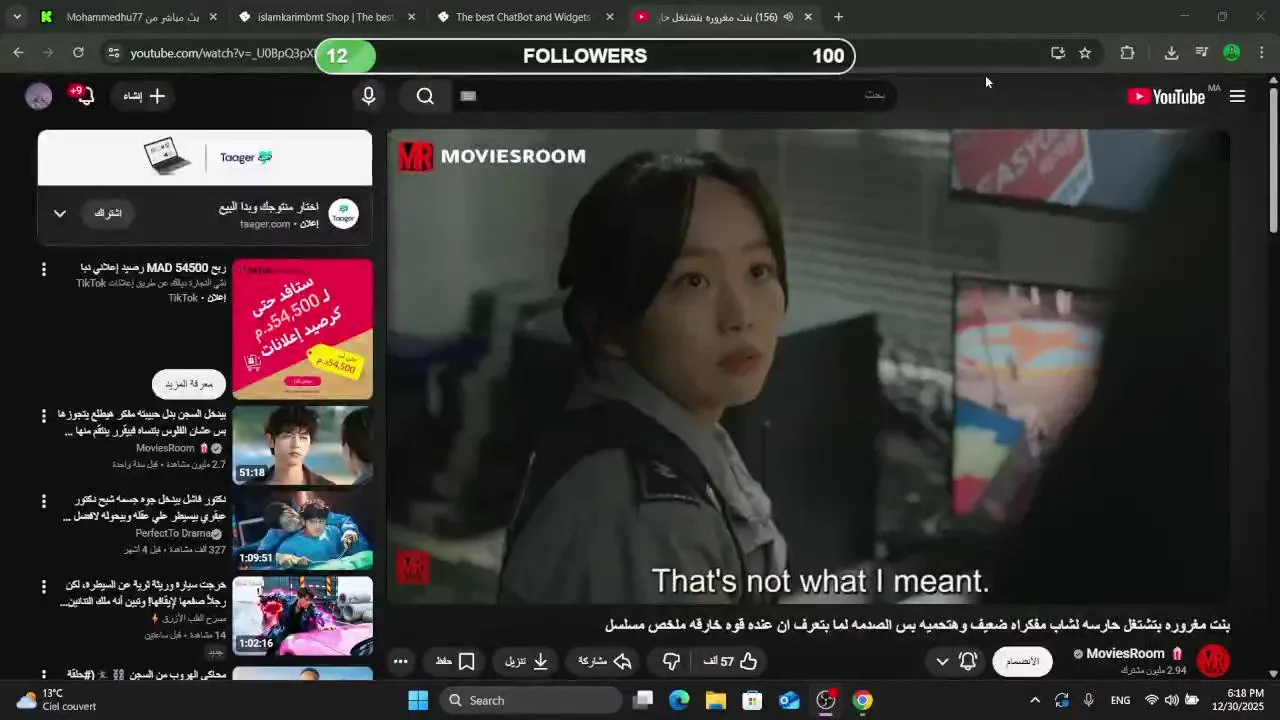Click the اشتراك button on Taager ad
Viewport: 1280px width, 720px height.
(108, 213)
